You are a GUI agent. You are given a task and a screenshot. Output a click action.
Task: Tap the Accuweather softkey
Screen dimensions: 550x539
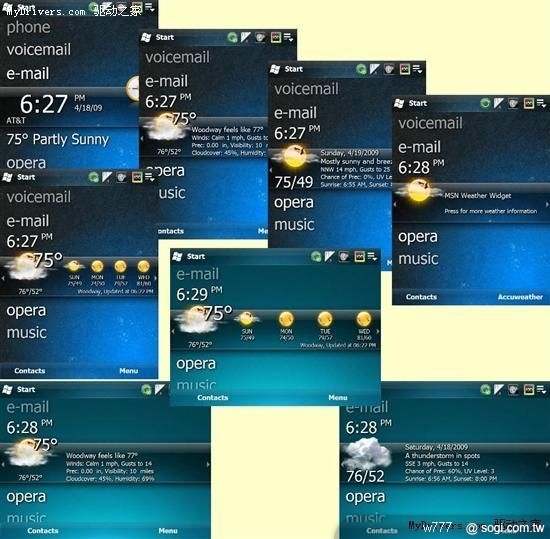click(x=520, y=297)
